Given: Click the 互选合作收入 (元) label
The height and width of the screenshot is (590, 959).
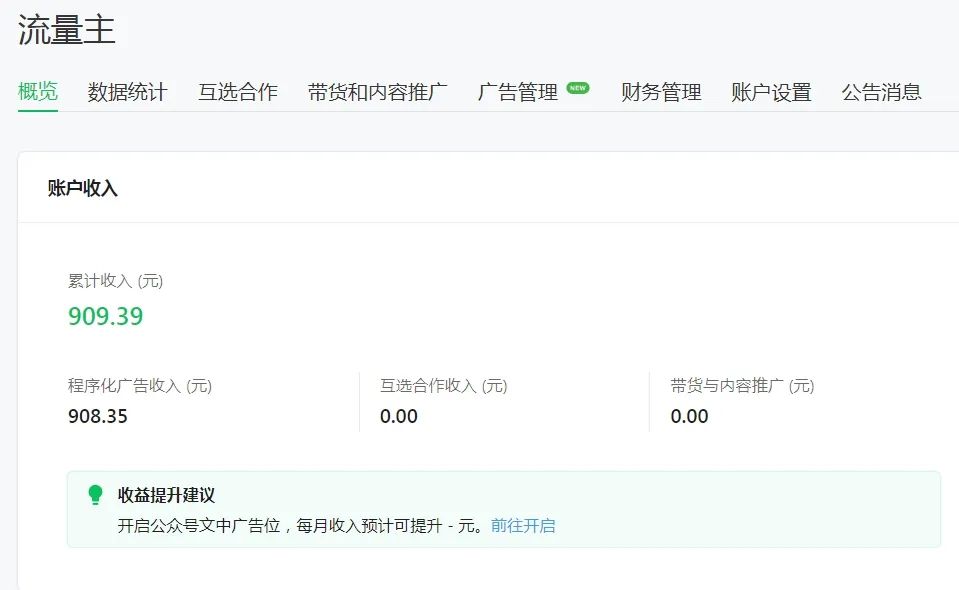Looking at the screenshot, I should (x=444, y=386).
